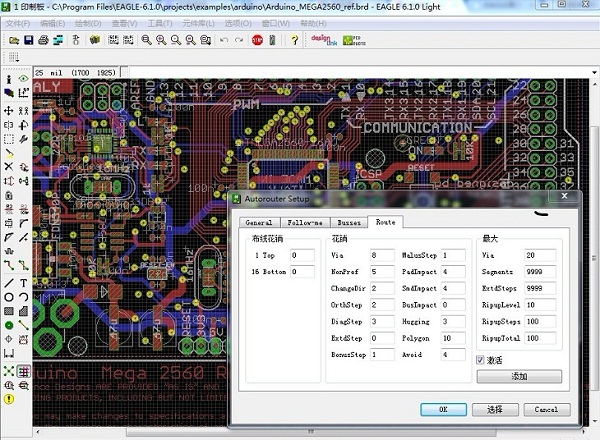Select the Polygon tool
Image resolution: width=600 pixels, height=440 pixels.
24,311
